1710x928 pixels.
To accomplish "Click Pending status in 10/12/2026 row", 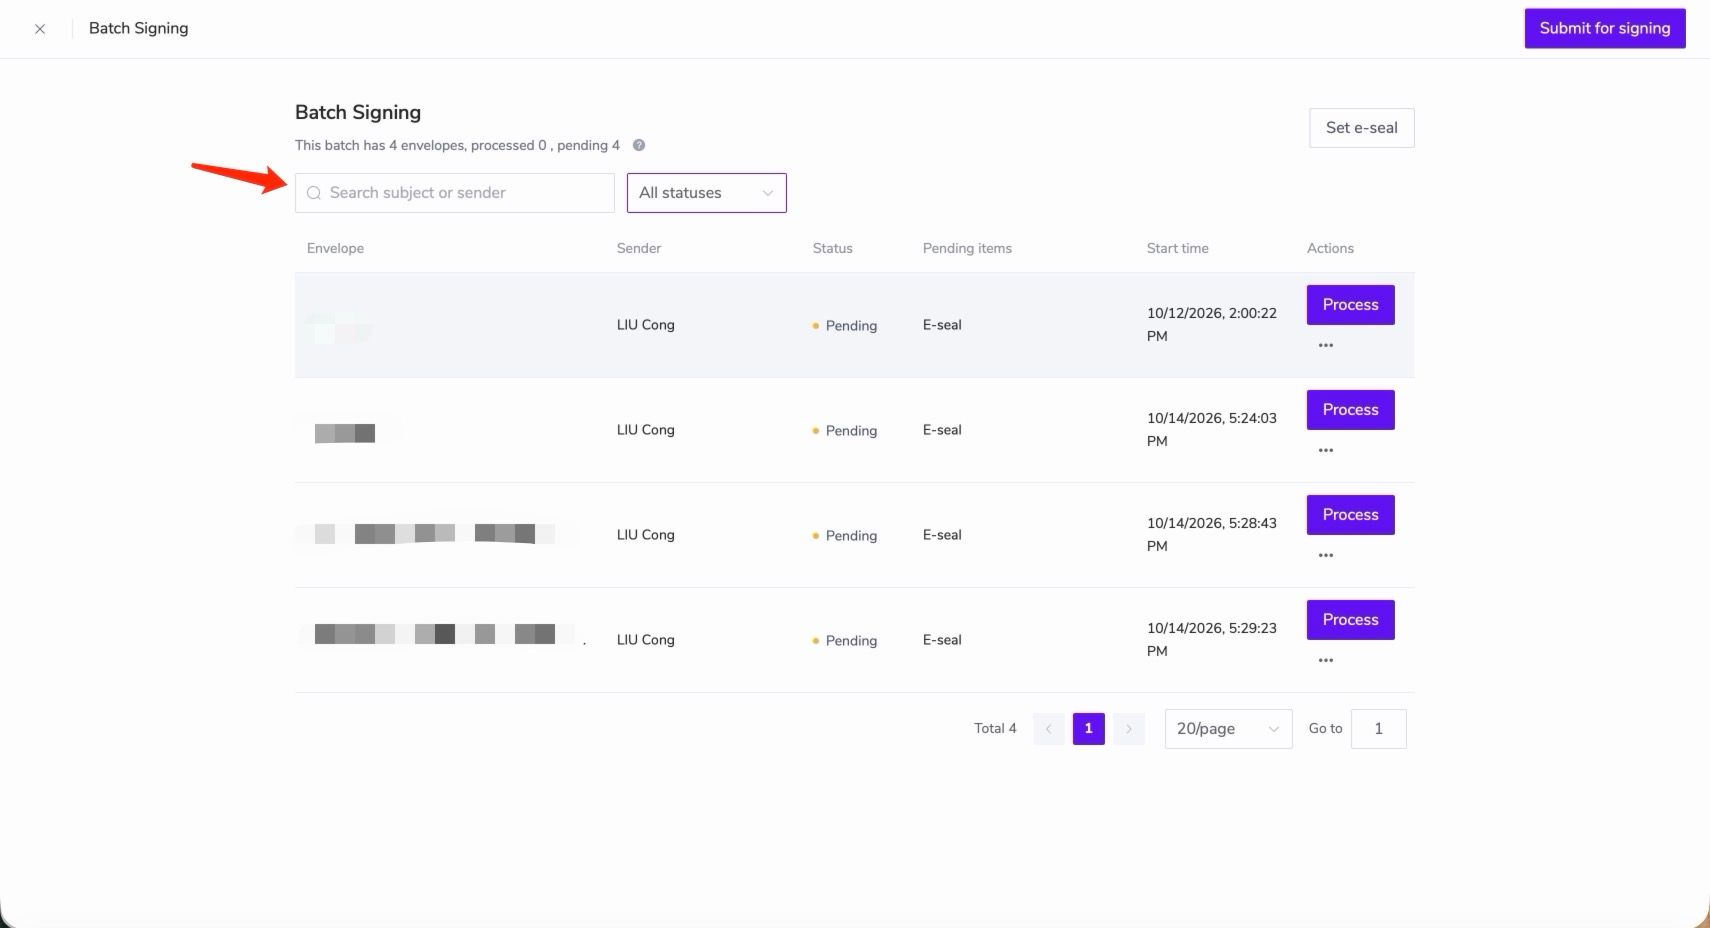I will [845, 326].
